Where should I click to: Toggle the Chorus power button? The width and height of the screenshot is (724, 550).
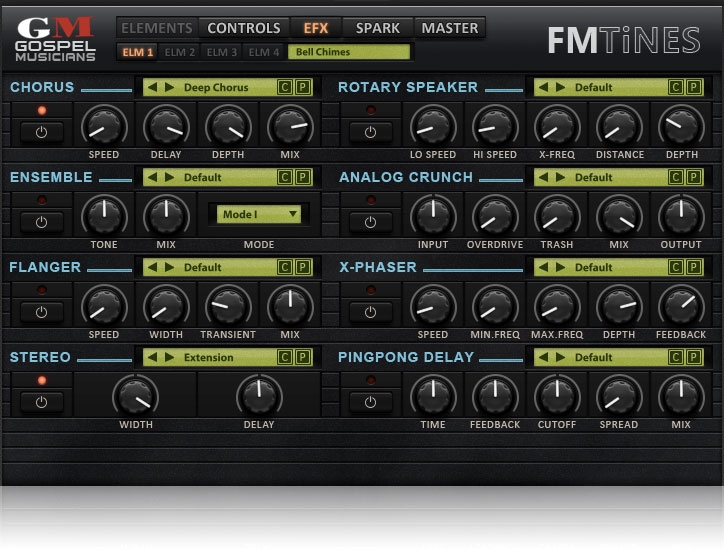42,133
